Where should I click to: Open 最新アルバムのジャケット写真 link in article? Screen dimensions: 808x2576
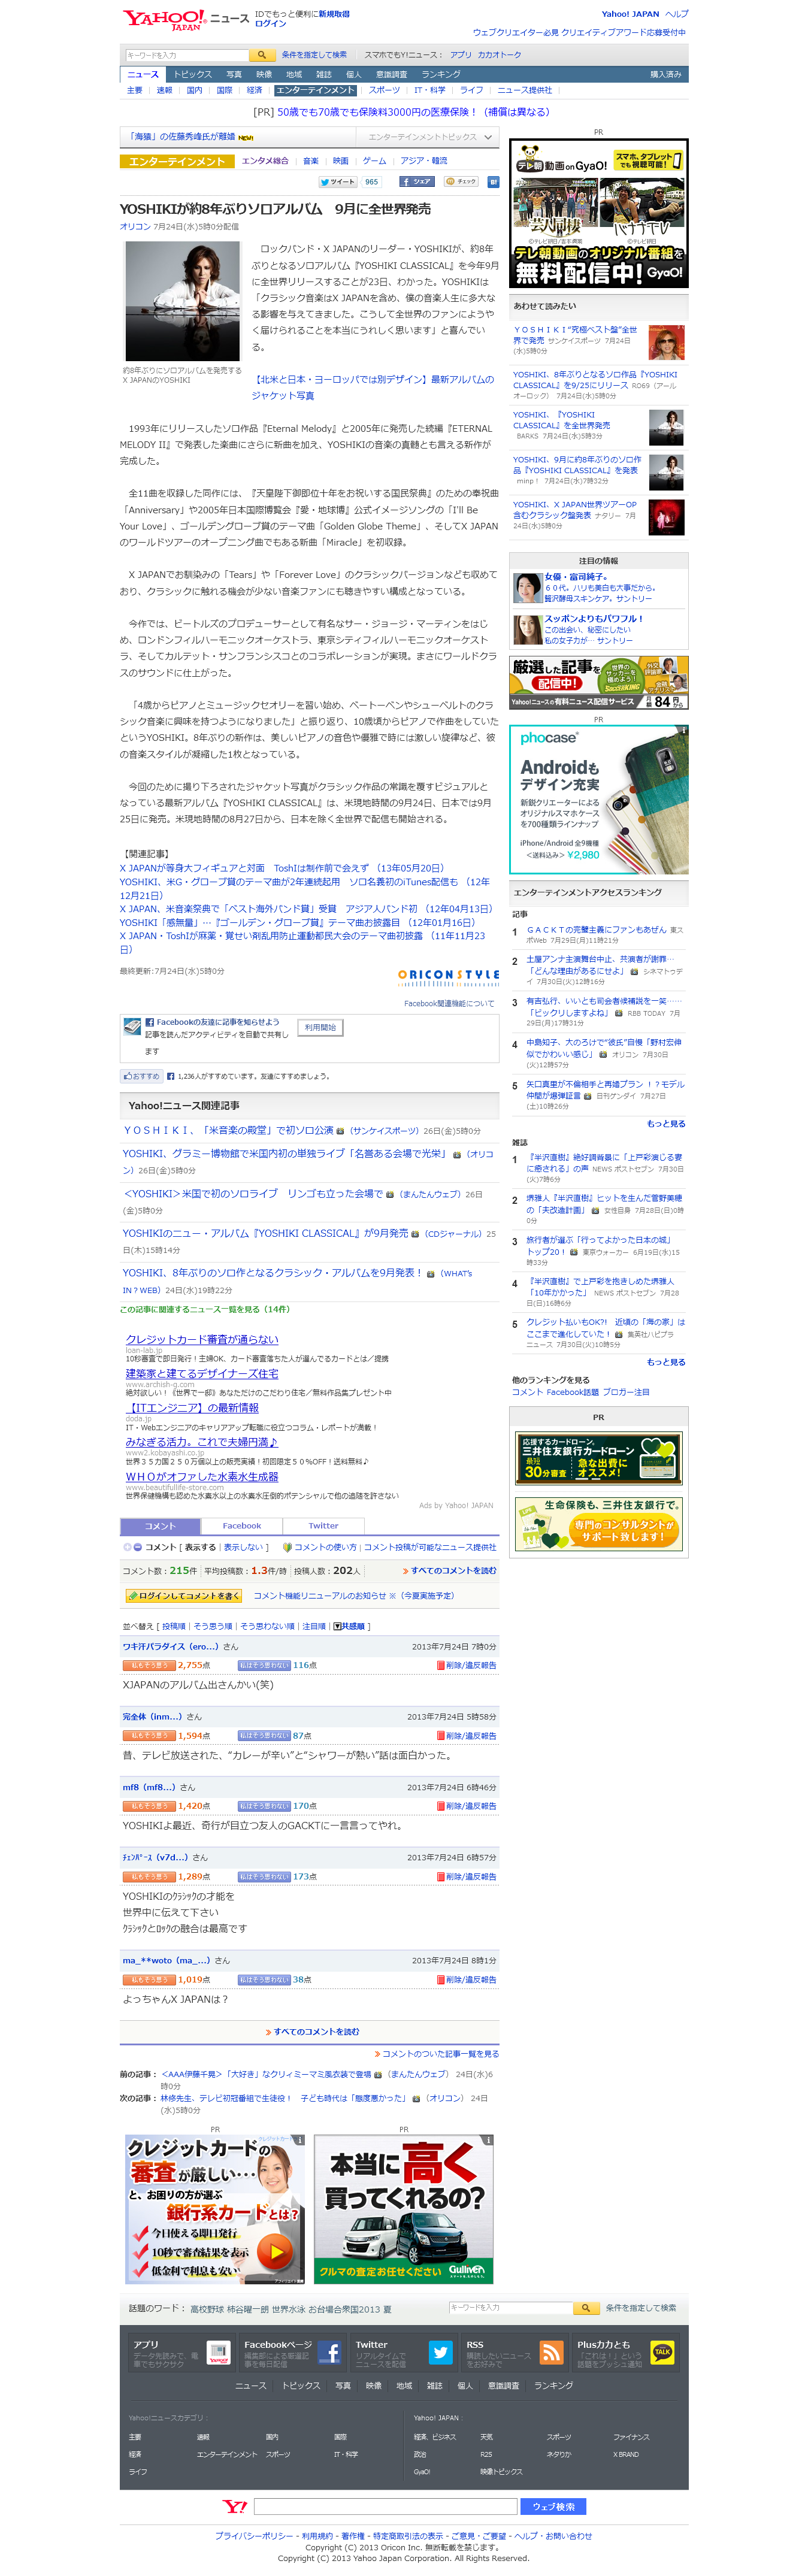point(372,387)
